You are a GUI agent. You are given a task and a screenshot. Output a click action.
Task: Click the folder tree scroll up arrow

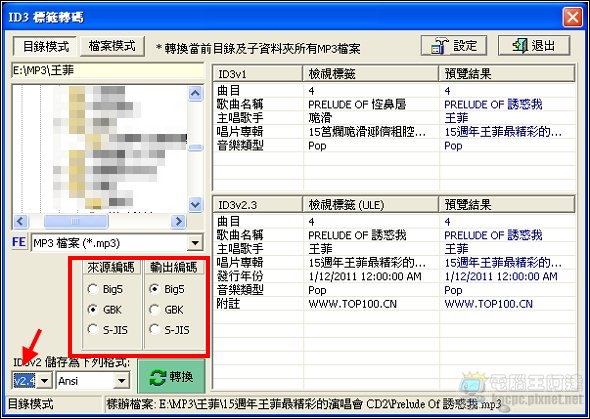pos(195,93)
